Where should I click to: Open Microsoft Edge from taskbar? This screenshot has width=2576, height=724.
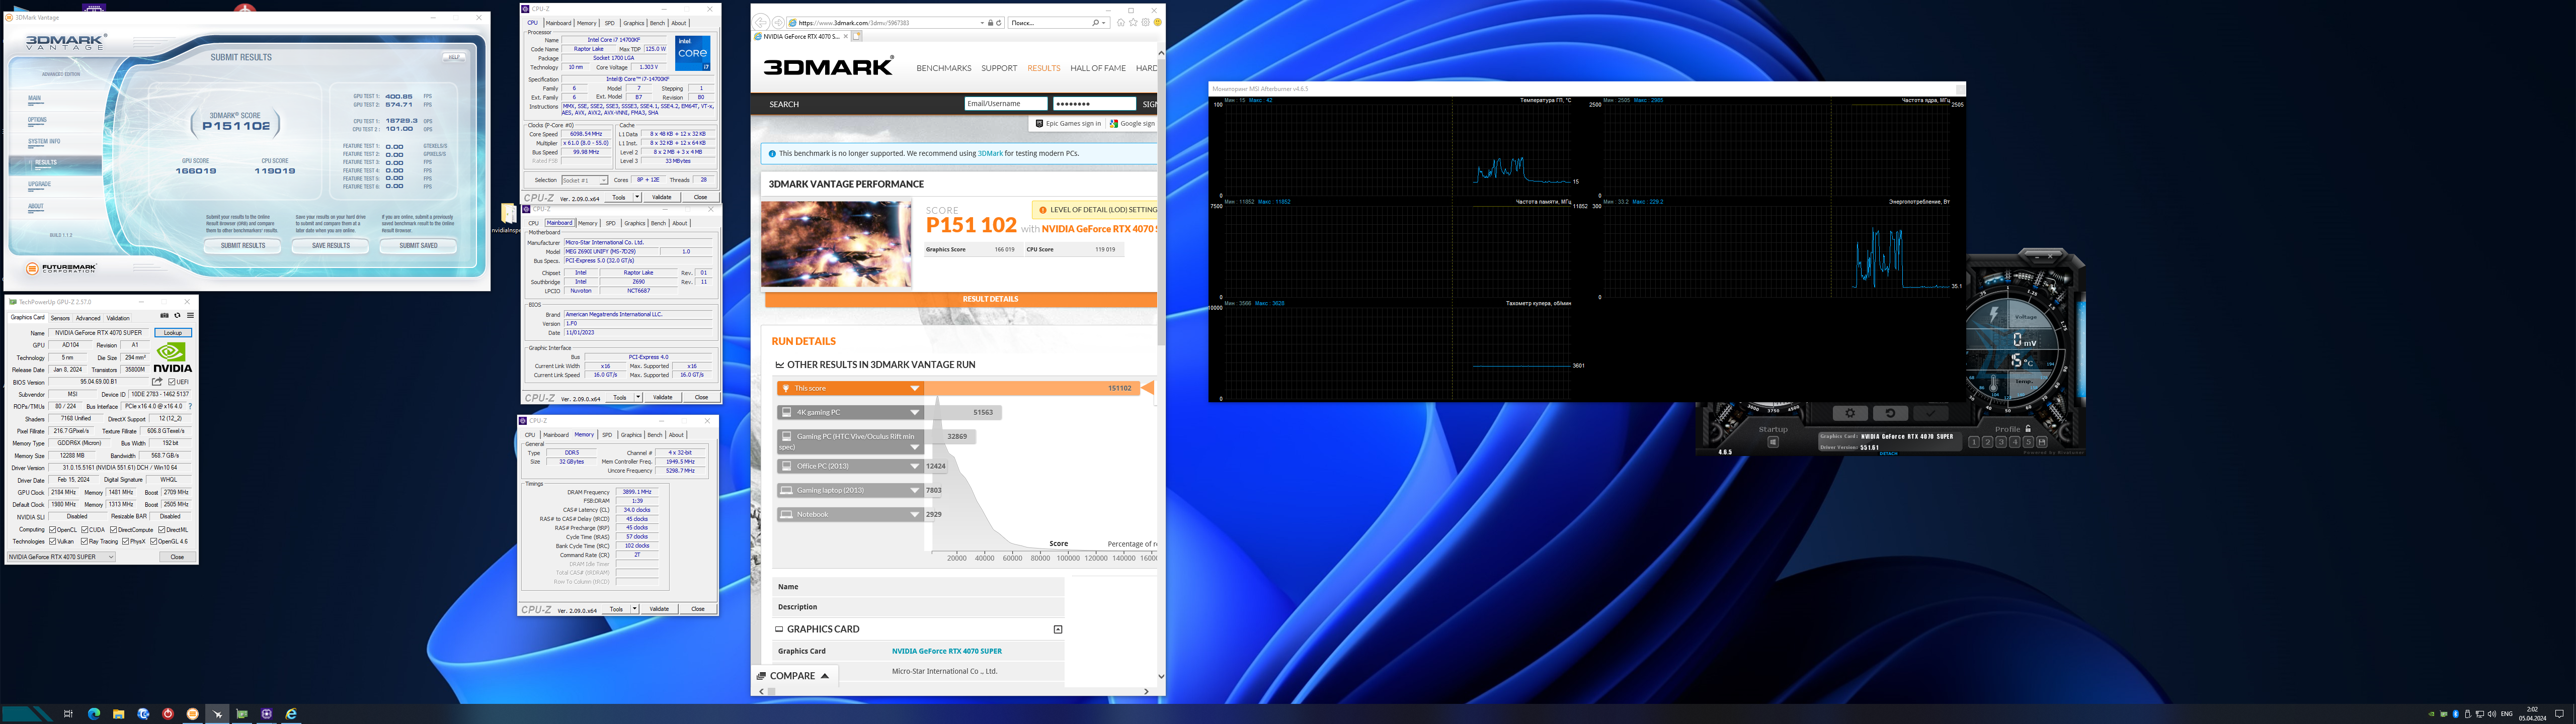(x=94, y=713)
